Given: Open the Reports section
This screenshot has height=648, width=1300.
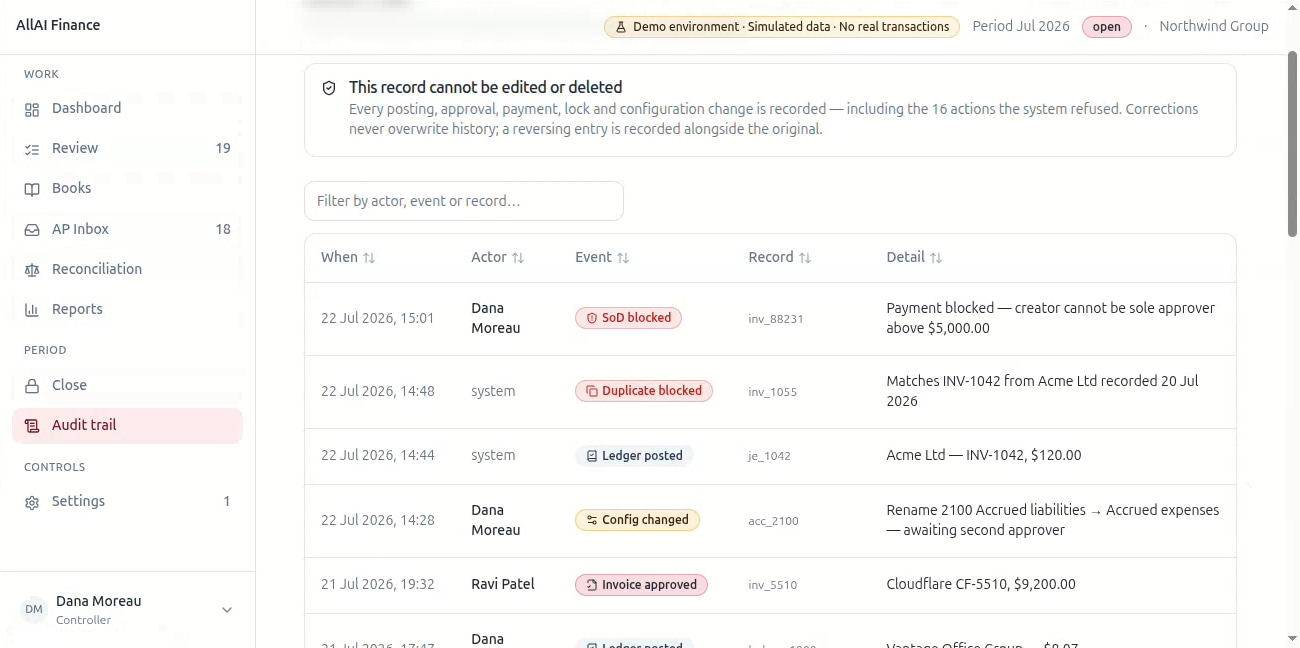Looking at the screenshot, I should coord(127,309).
